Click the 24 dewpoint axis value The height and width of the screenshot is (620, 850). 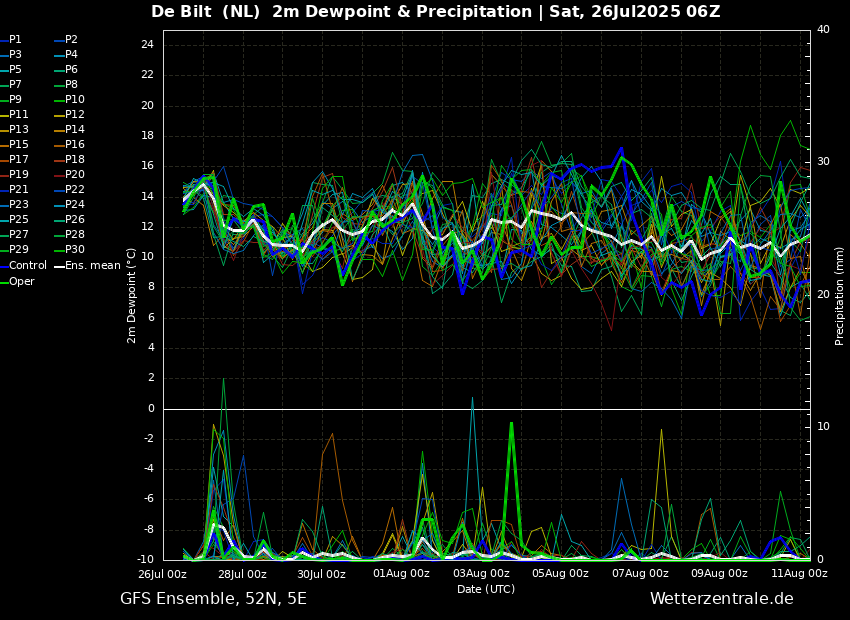point(147,44)
